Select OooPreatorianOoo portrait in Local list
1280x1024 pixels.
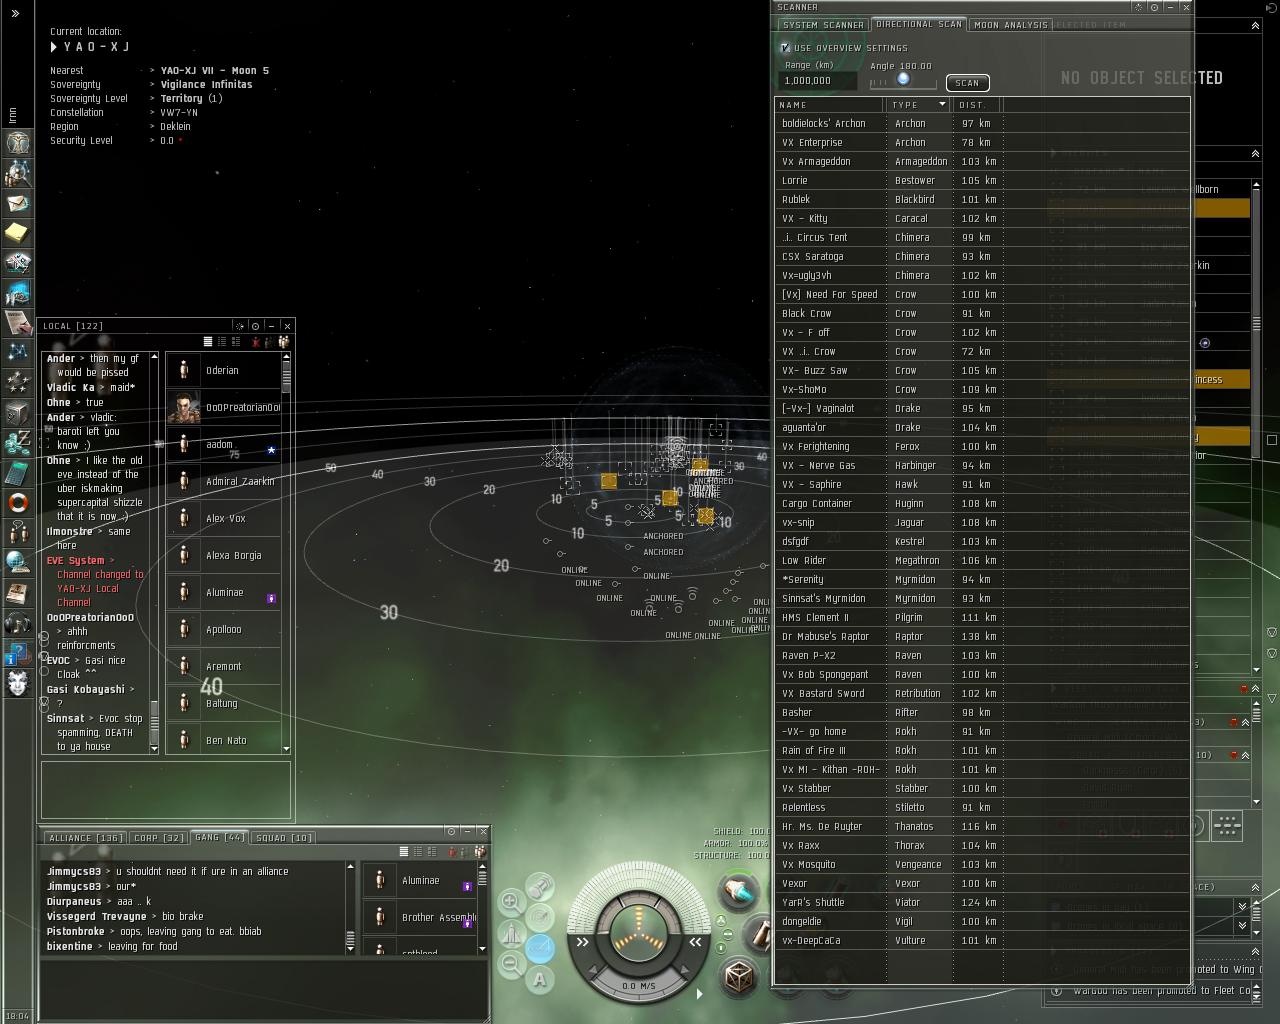(183, 407)
